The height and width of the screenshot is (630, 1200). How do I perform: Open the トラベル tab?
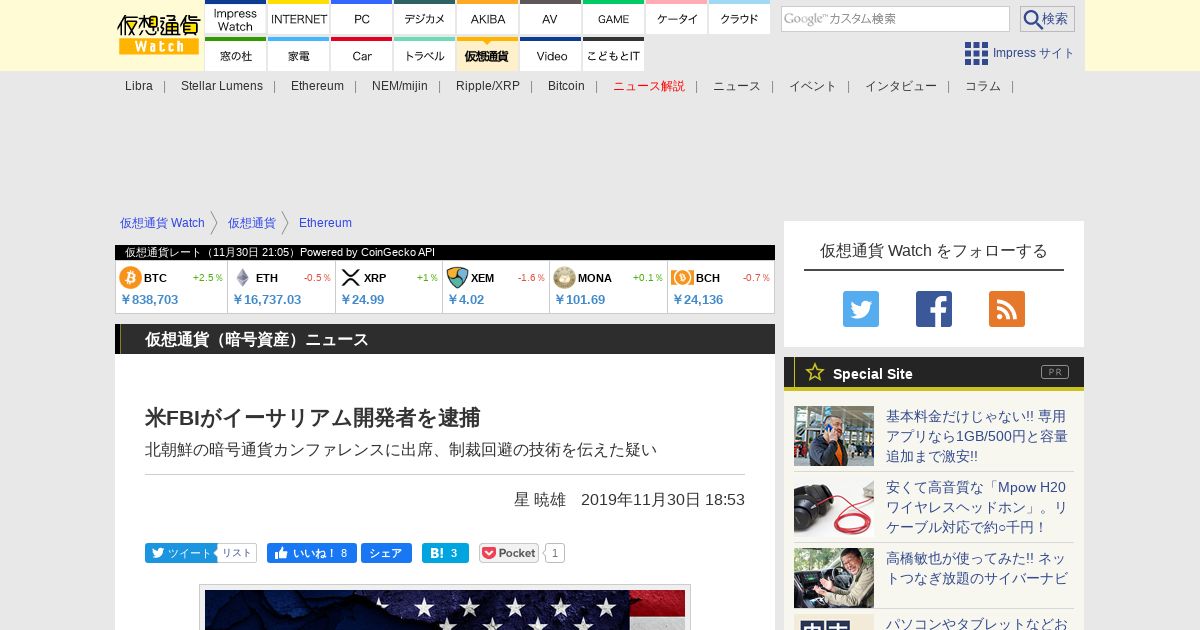point(424,55)
